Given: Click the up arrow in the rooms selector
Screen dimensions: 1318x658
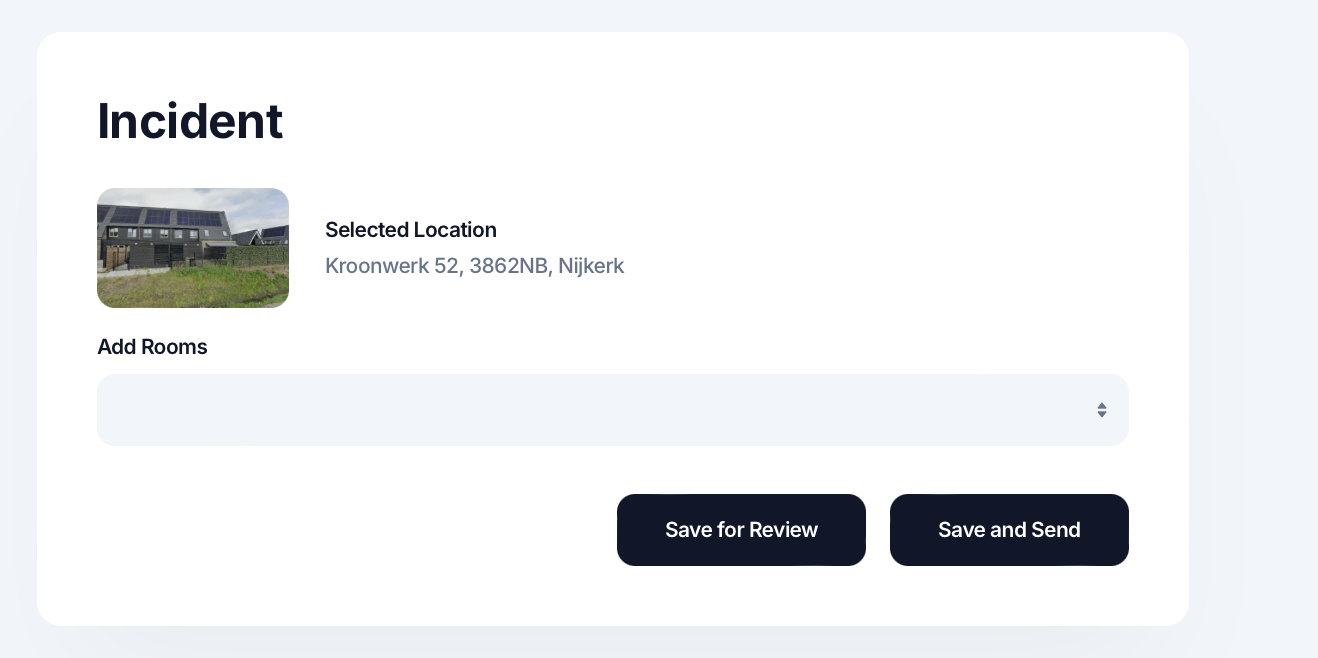Looking at the screenshot, I should (x=1101, y=405).
